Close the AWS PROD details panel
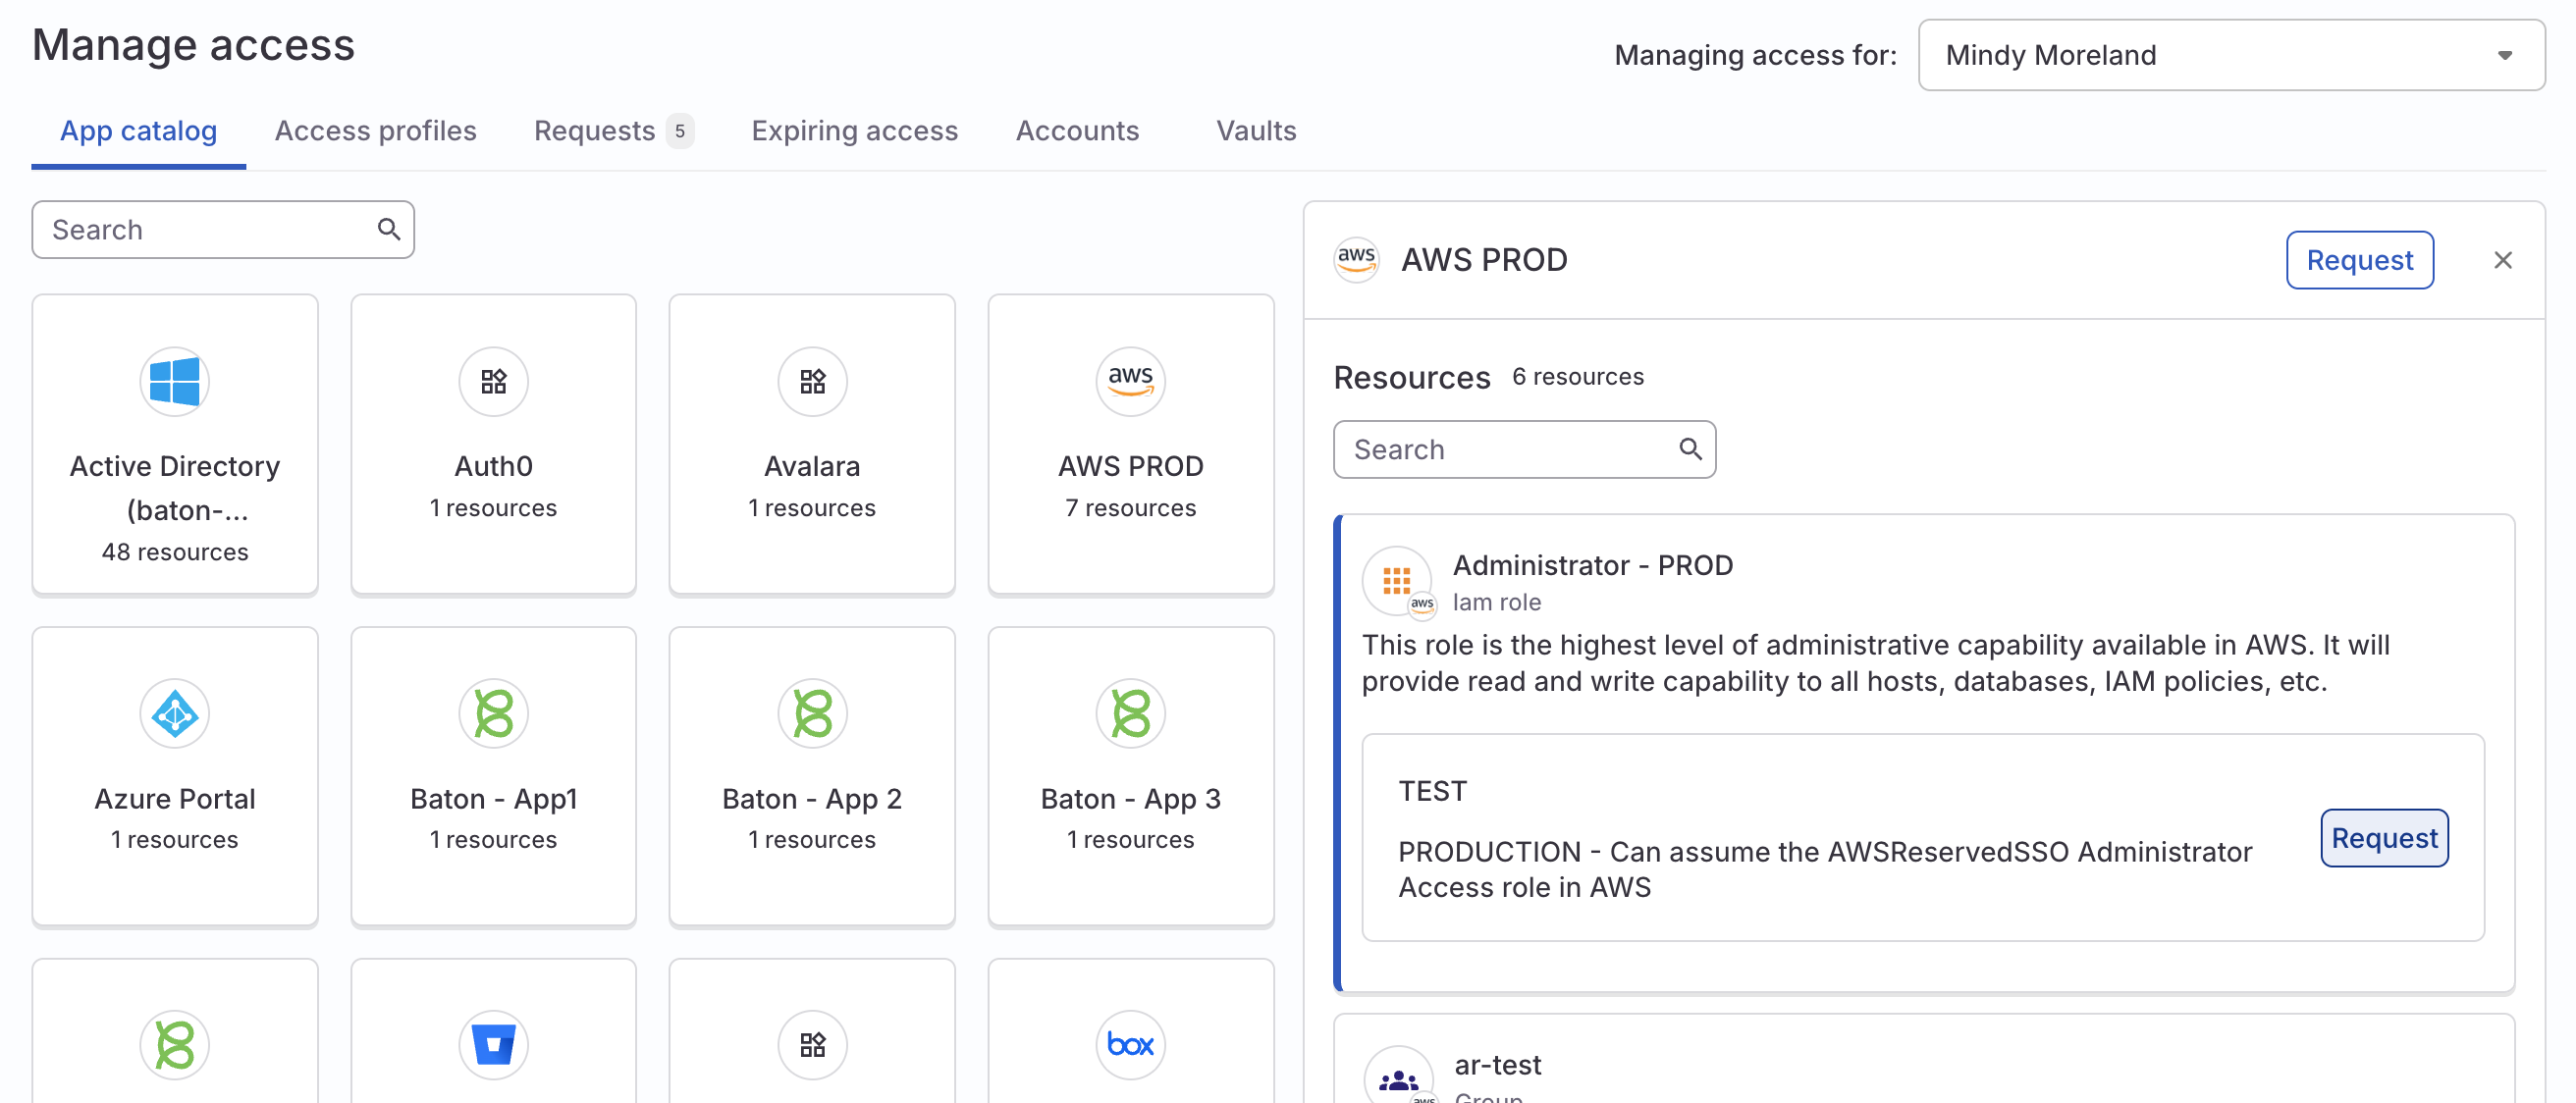 [x=2504, y=259]
